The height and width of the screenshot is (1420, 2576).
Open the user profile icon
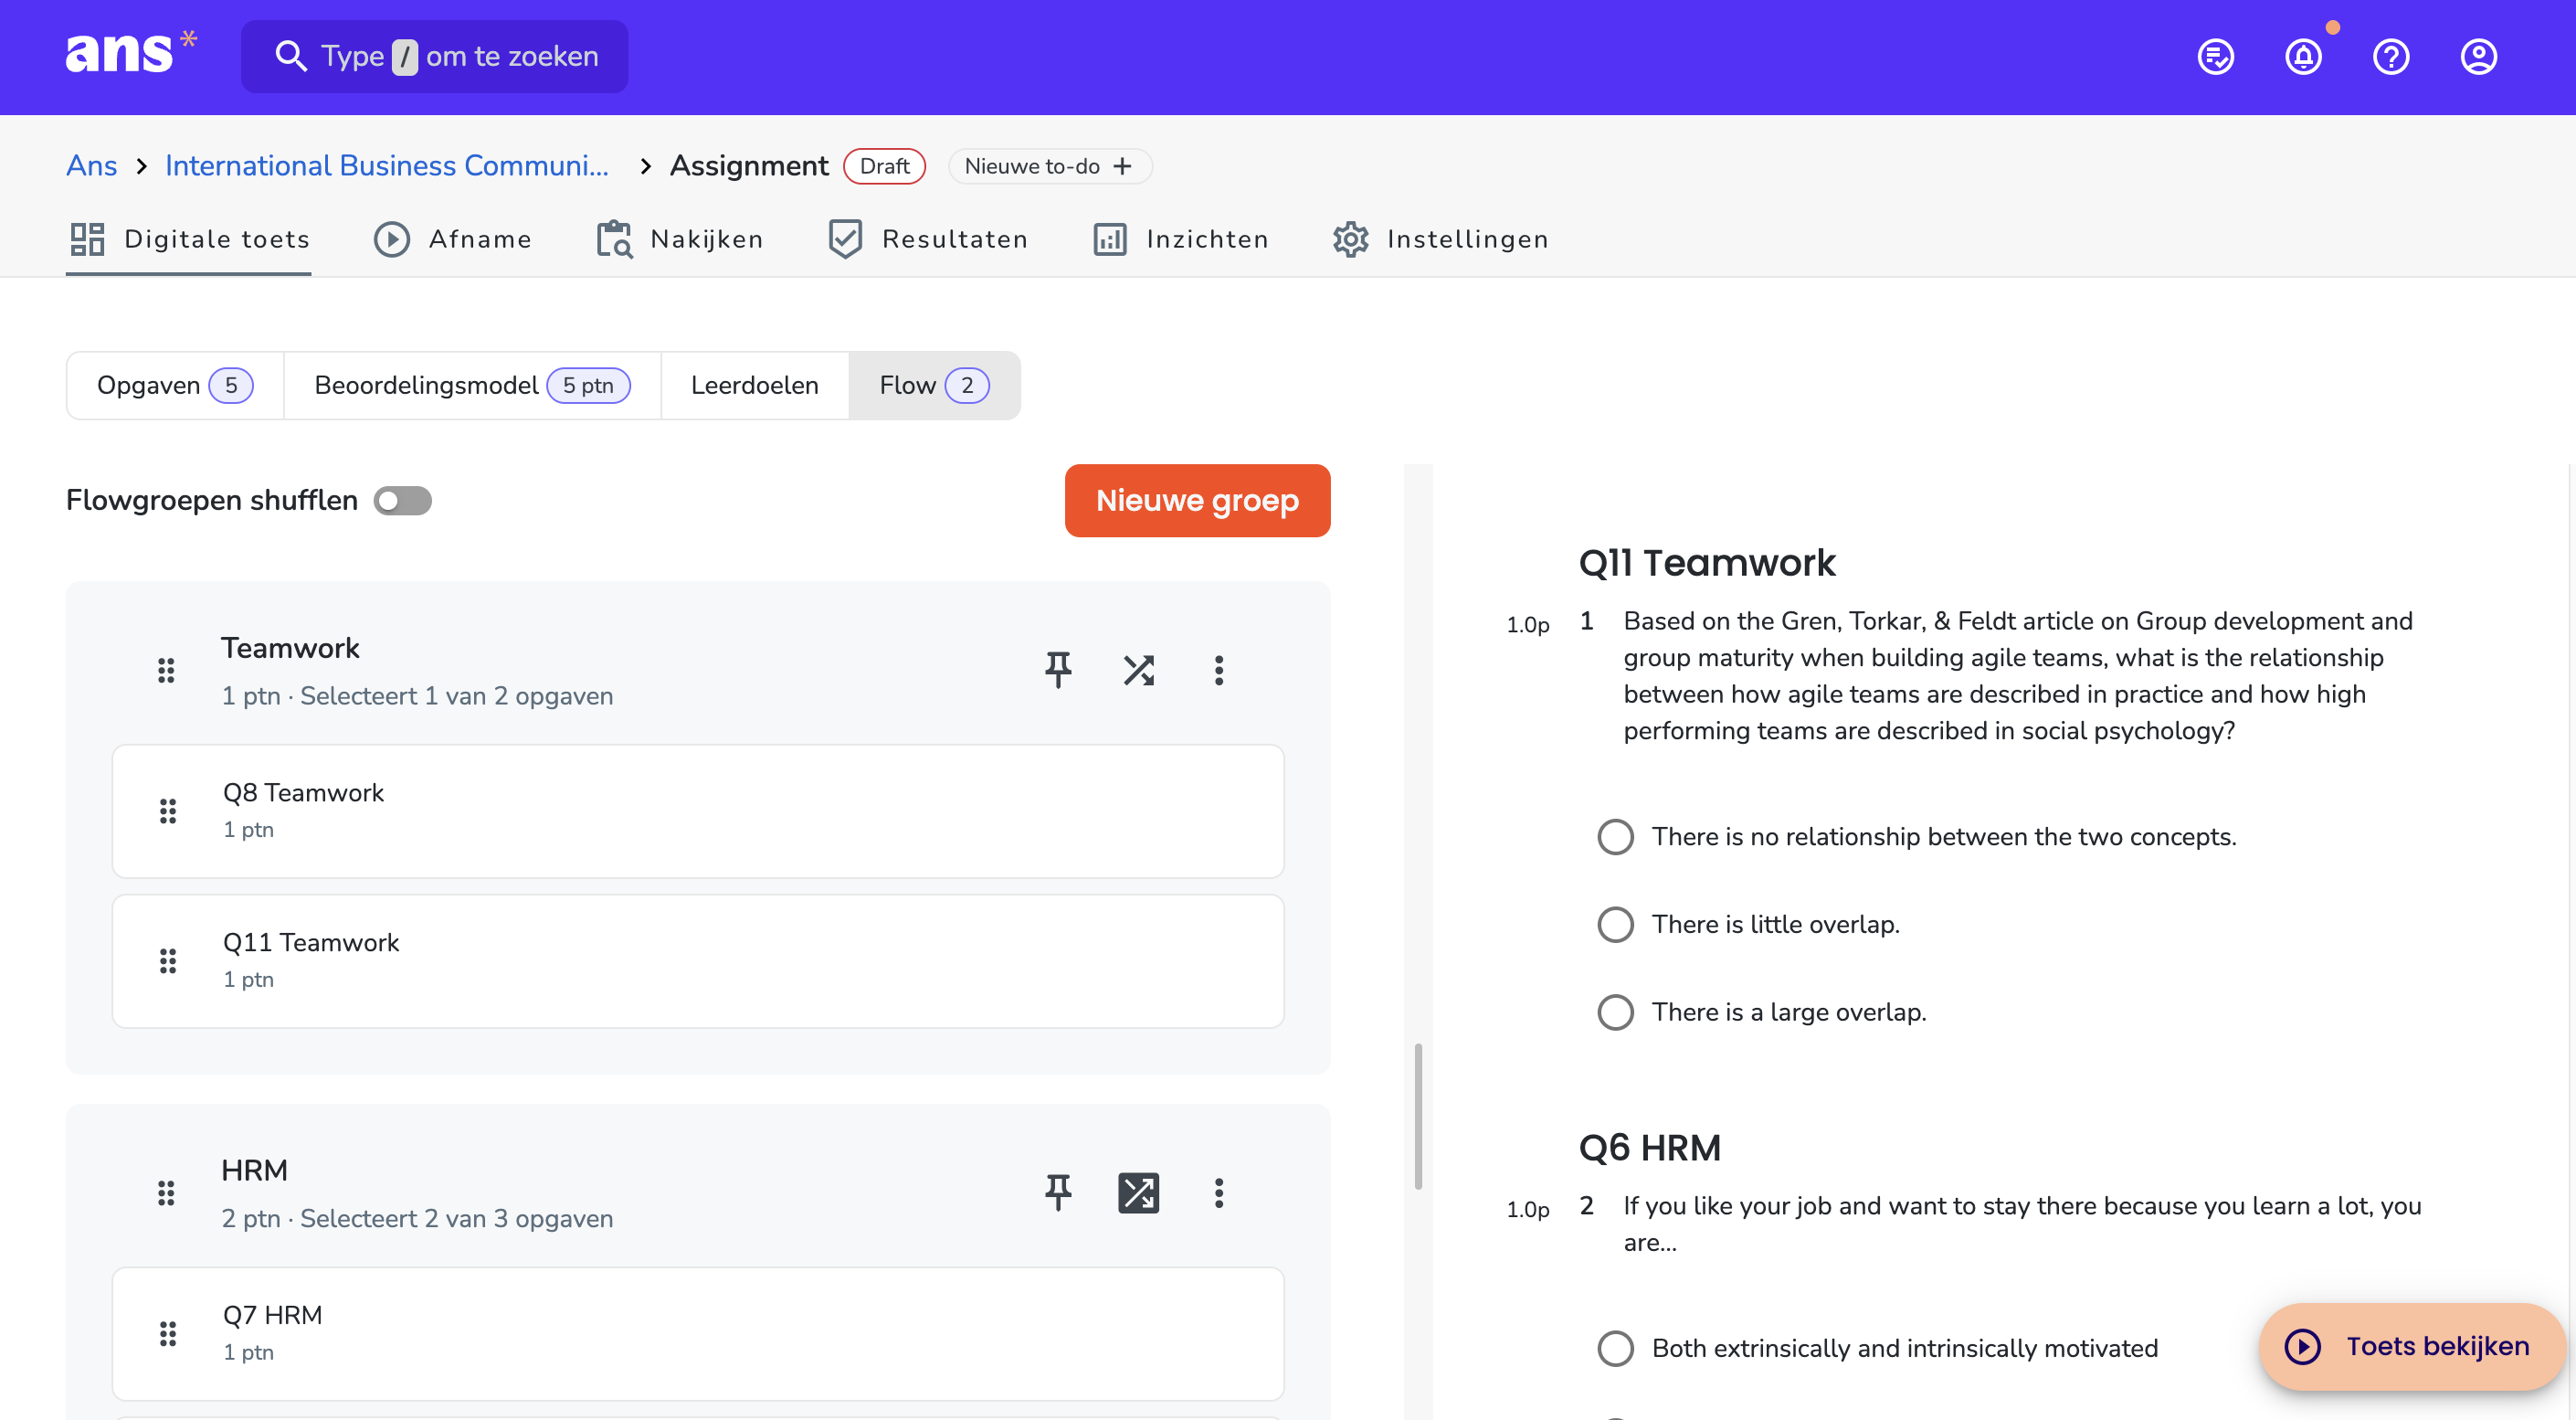(2478, 56)
